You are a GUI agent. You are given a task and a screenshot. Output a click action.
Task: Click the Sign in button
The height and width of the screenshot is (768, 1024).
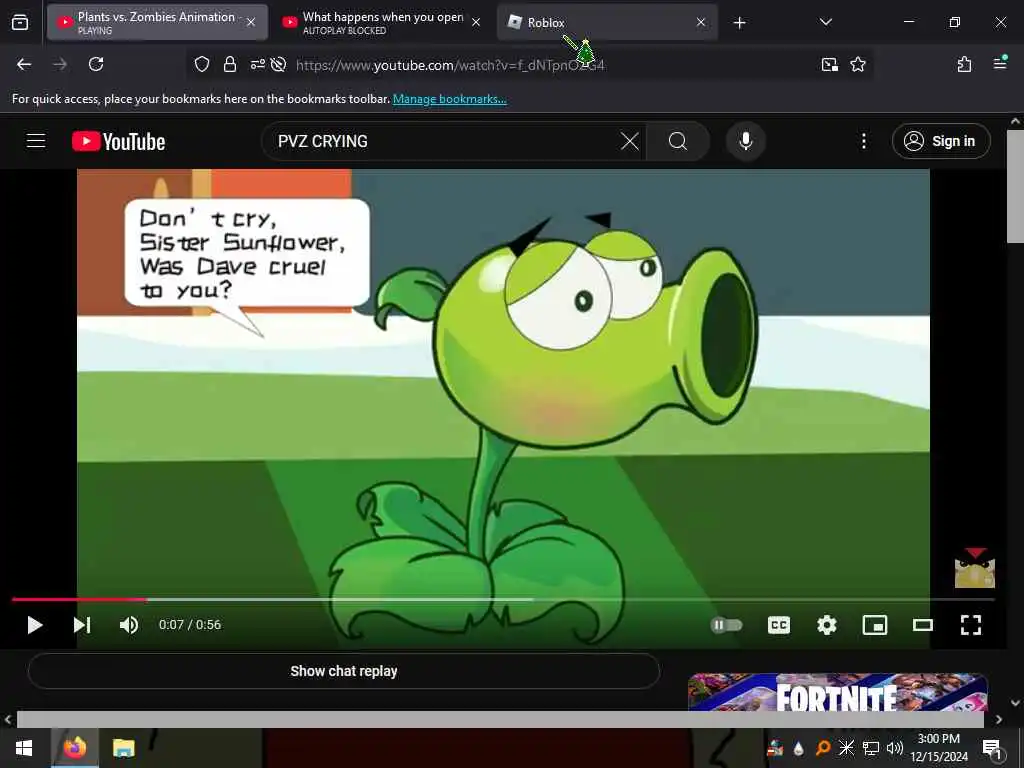coord(940,141)
